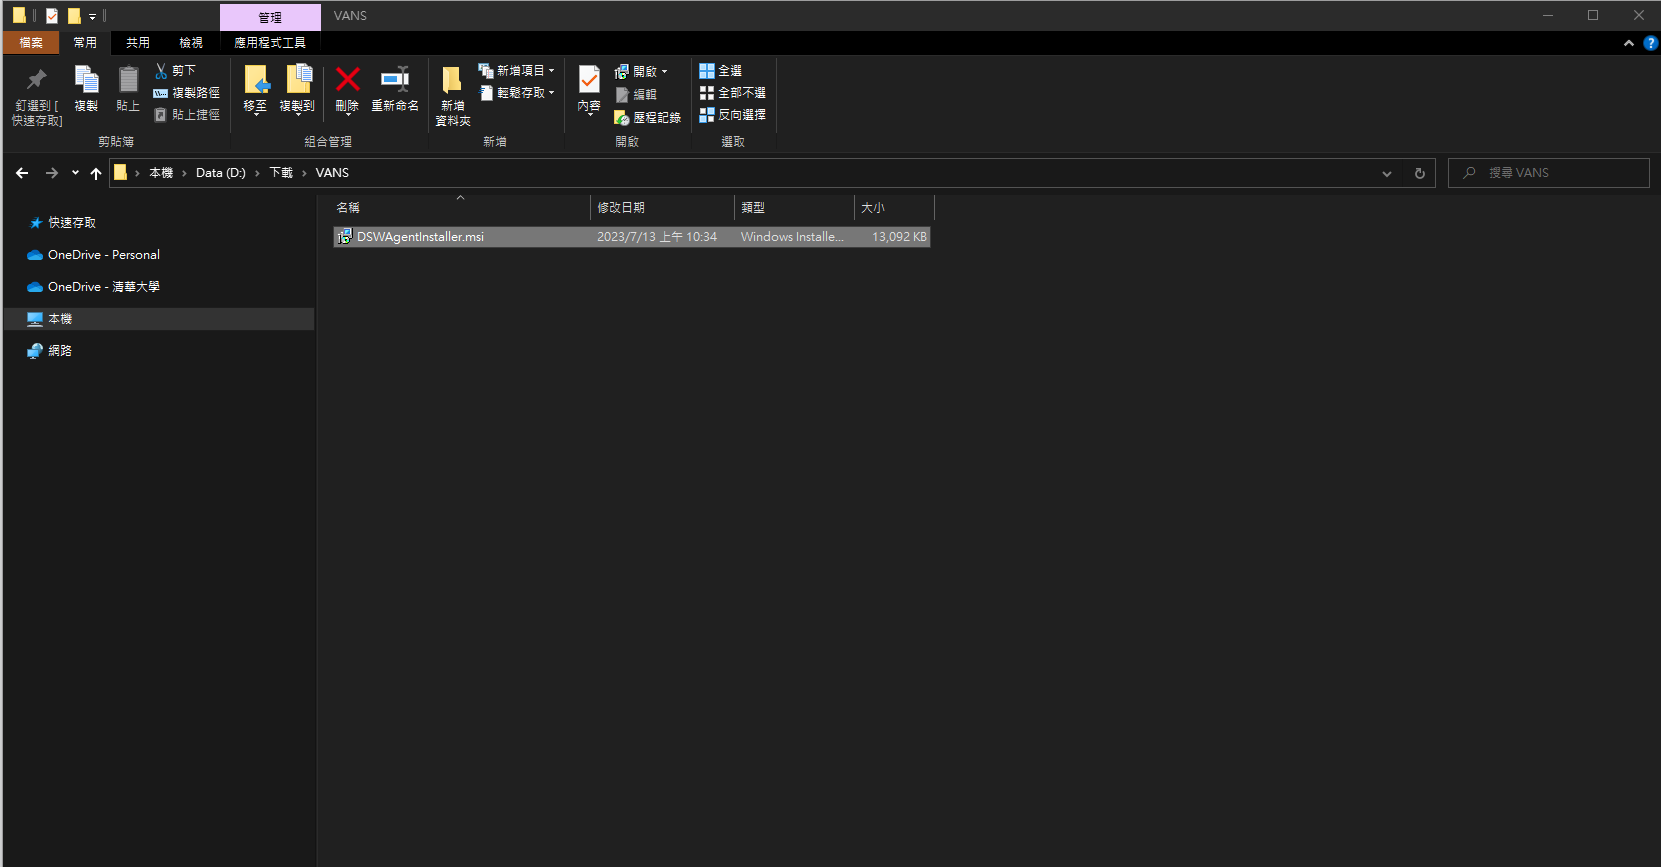The width and height of the screenshot is (1661, 867).
Task: Click the Copy (複製) ribbon icon
Action: (x=86, y=82)
